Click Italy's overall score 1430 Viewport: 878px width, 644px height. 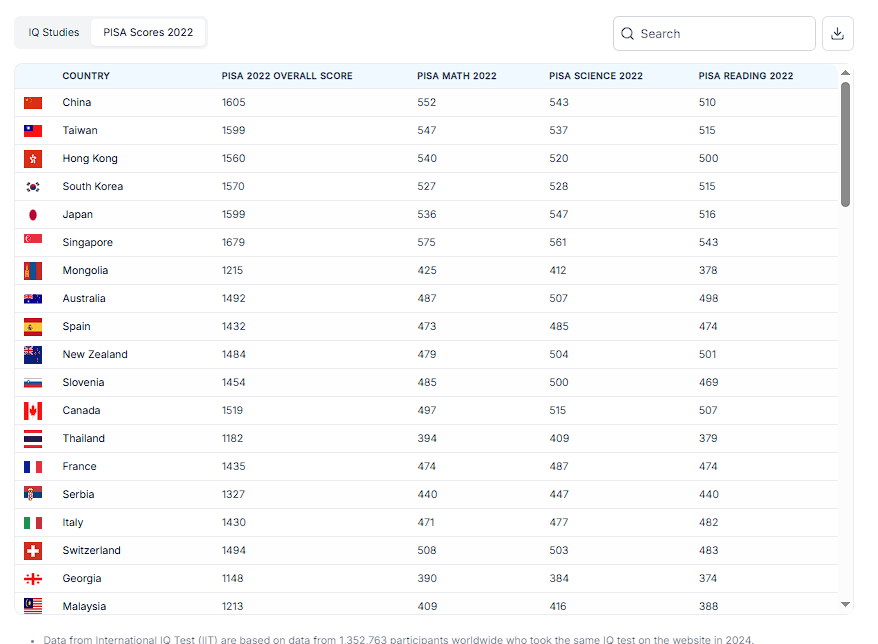coord(233,522)
